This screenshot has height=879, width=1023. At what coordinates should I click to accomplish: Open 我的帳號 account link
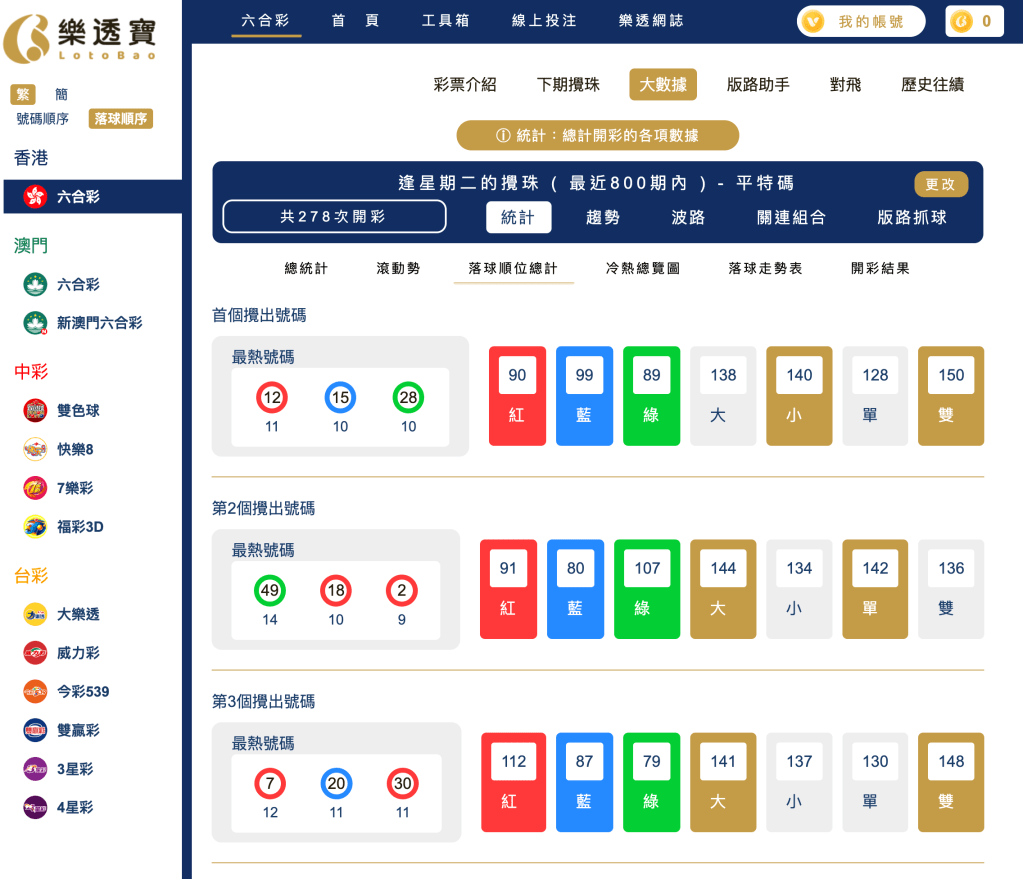860,20
